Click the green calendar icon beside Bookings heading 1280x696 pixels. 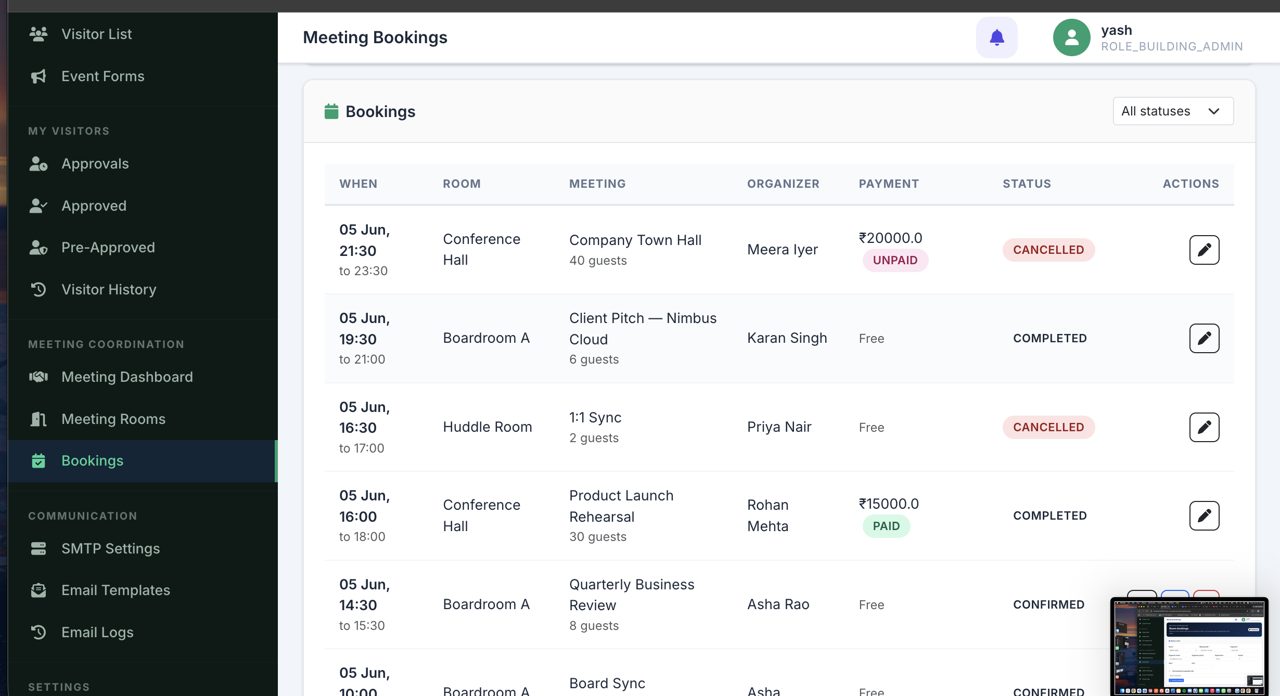tap(331, 111)
